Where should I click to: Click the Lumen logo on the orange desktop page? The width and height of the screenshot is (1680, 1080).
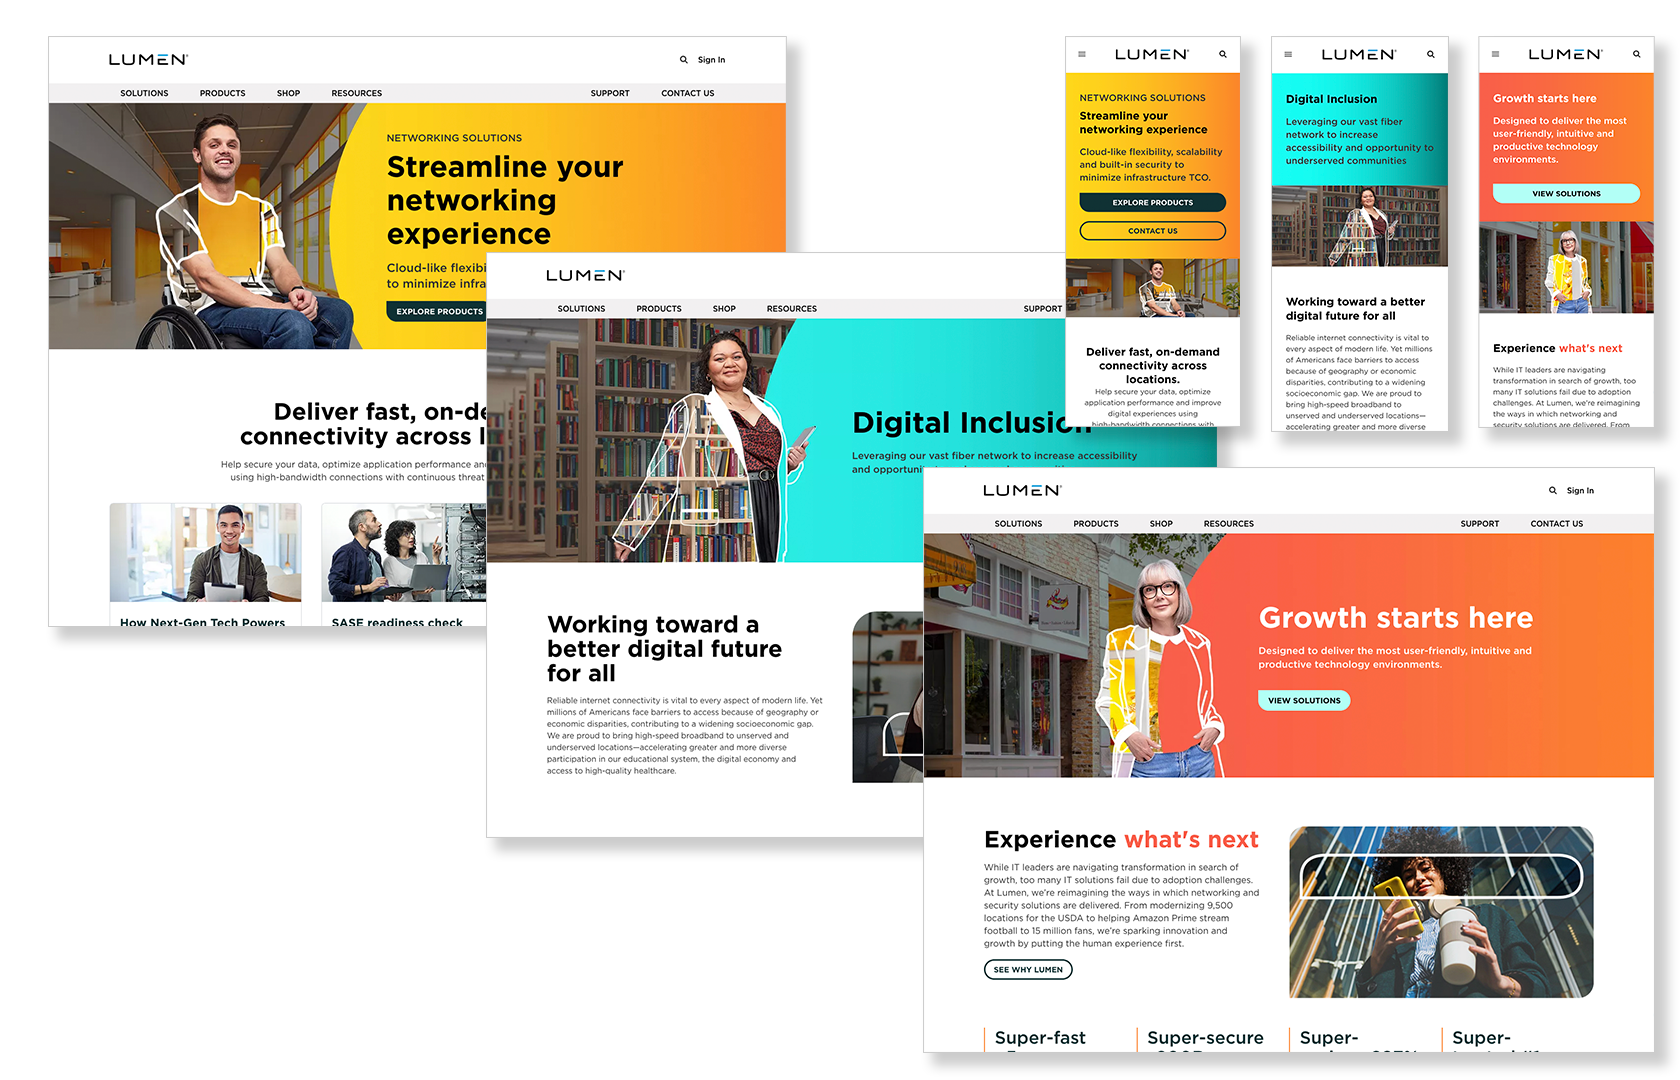pos(1022,491)
